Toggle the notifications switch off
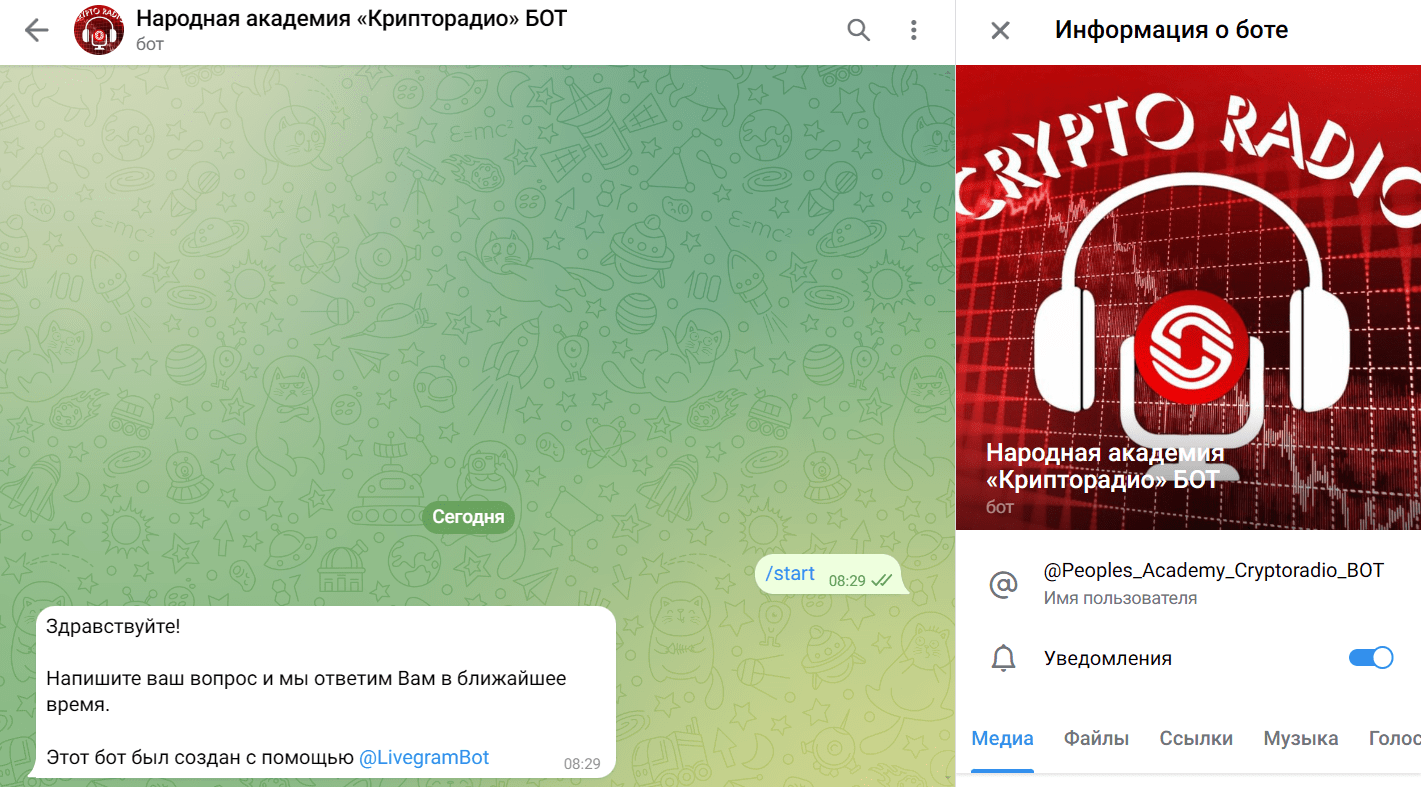 coord(1371,658)
